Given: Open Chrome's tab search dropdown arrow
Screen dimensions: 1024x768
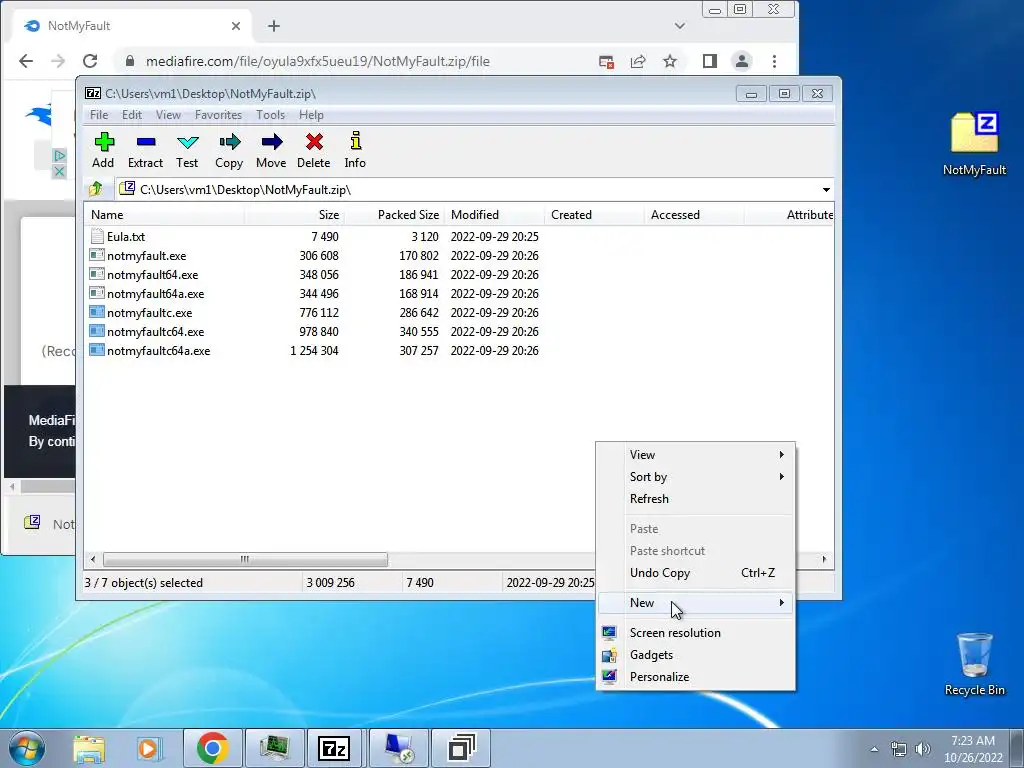Looking at the screenshot, I should 680,26.
